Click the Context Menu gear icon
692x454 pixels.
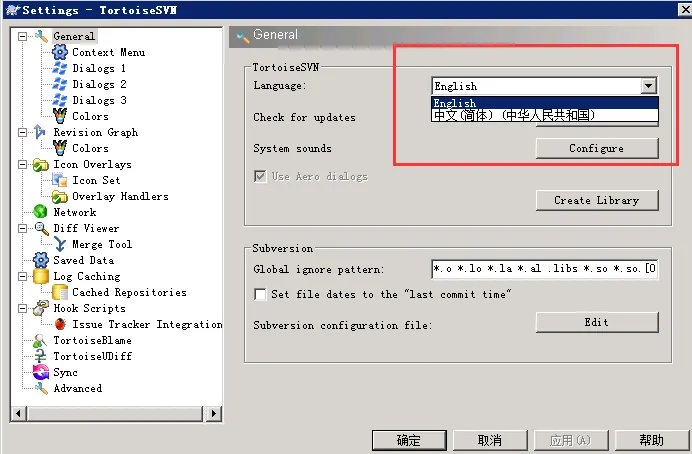[x=60, y=52]
